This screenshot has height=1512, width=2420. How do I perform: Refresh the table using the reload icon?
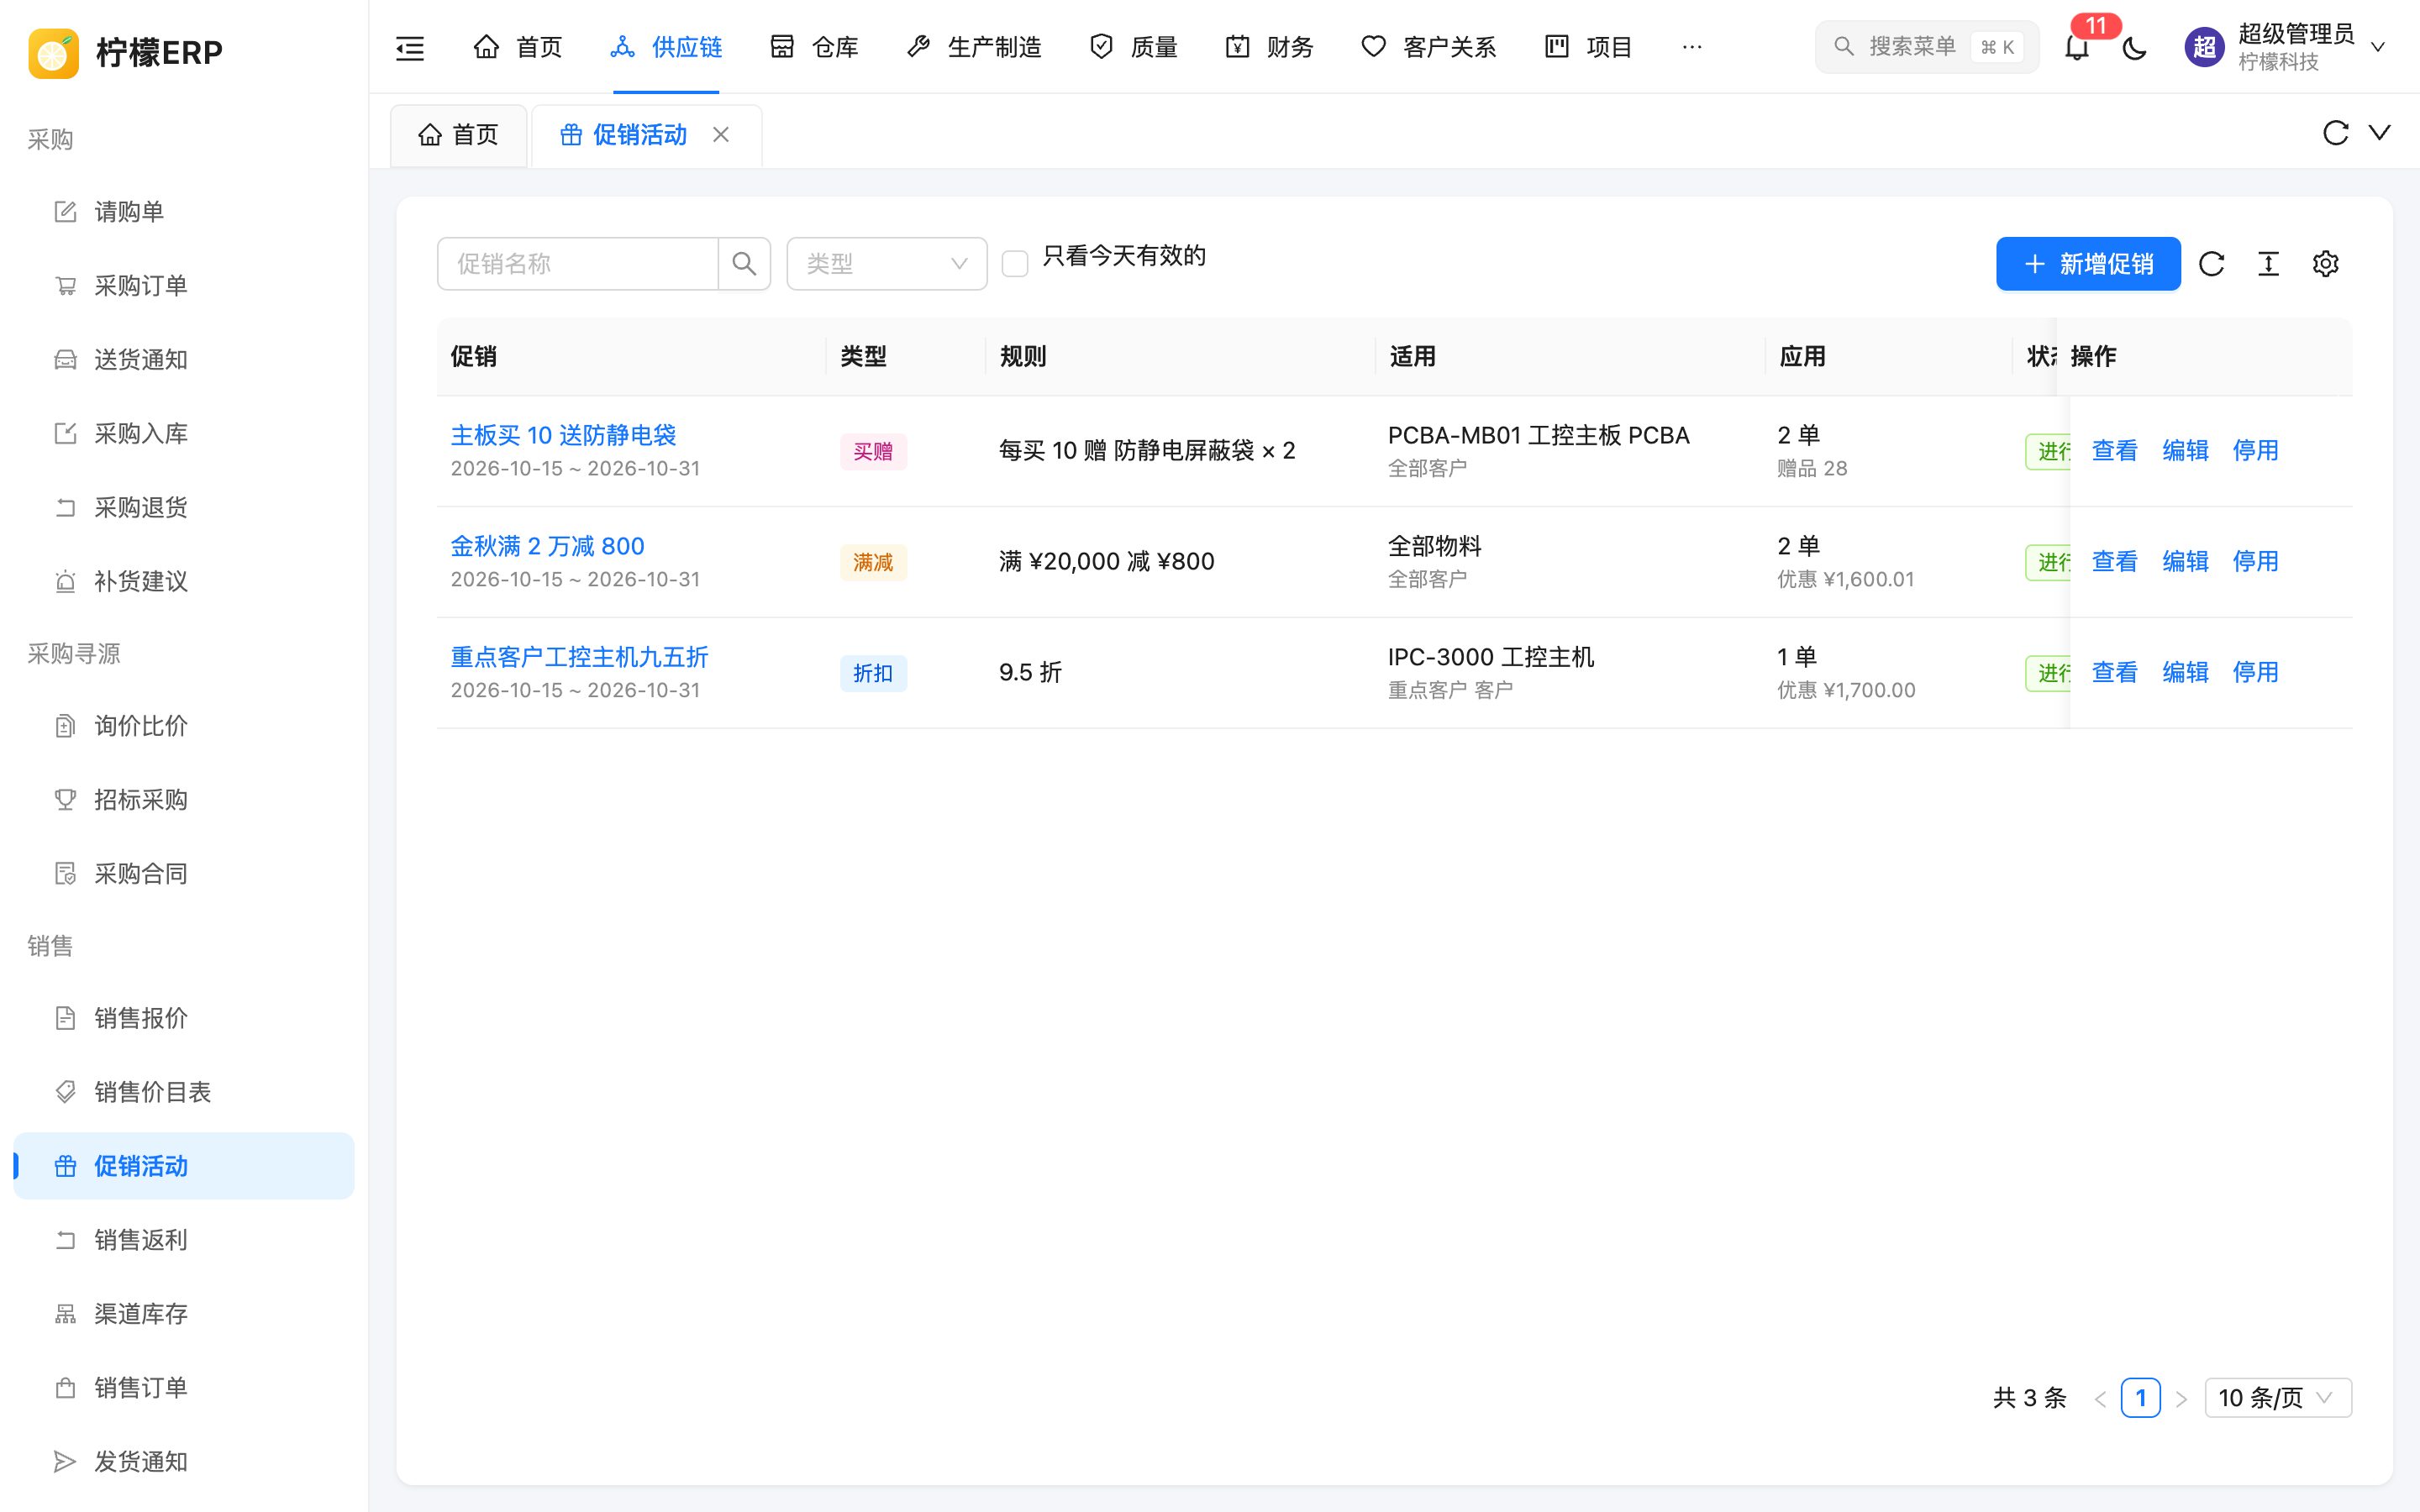click(x=2211, y=264)
